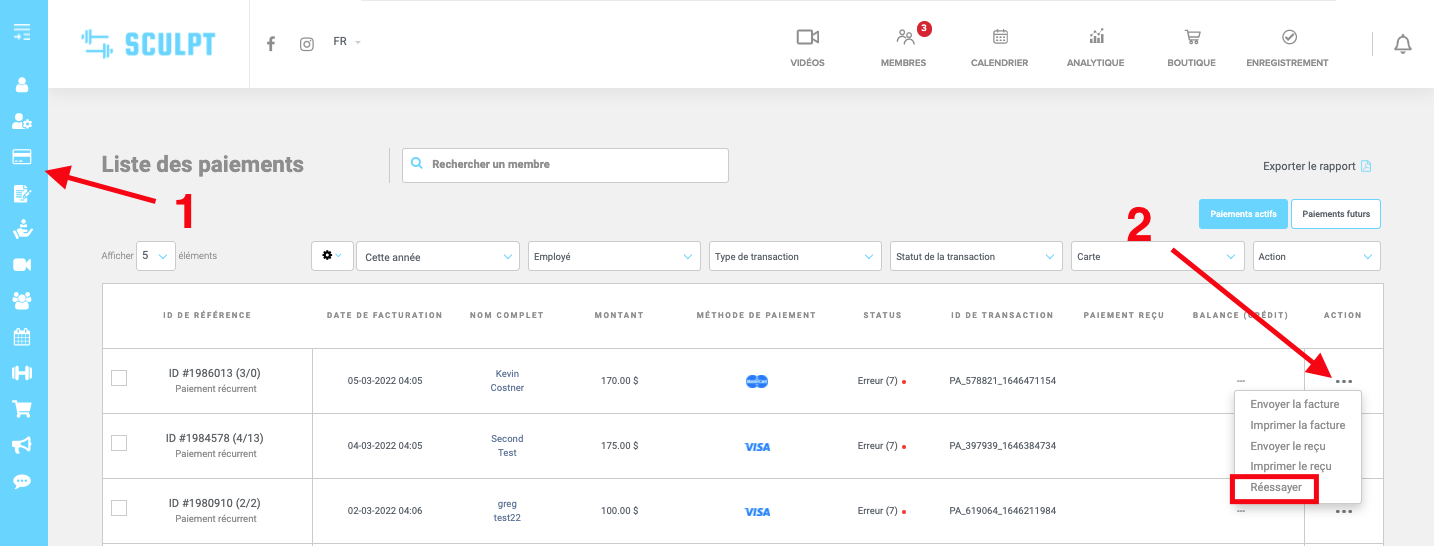1434x546 pixels.
Task: Open the FR language selector
Action: pyautogui.click(x=346, y=42)
